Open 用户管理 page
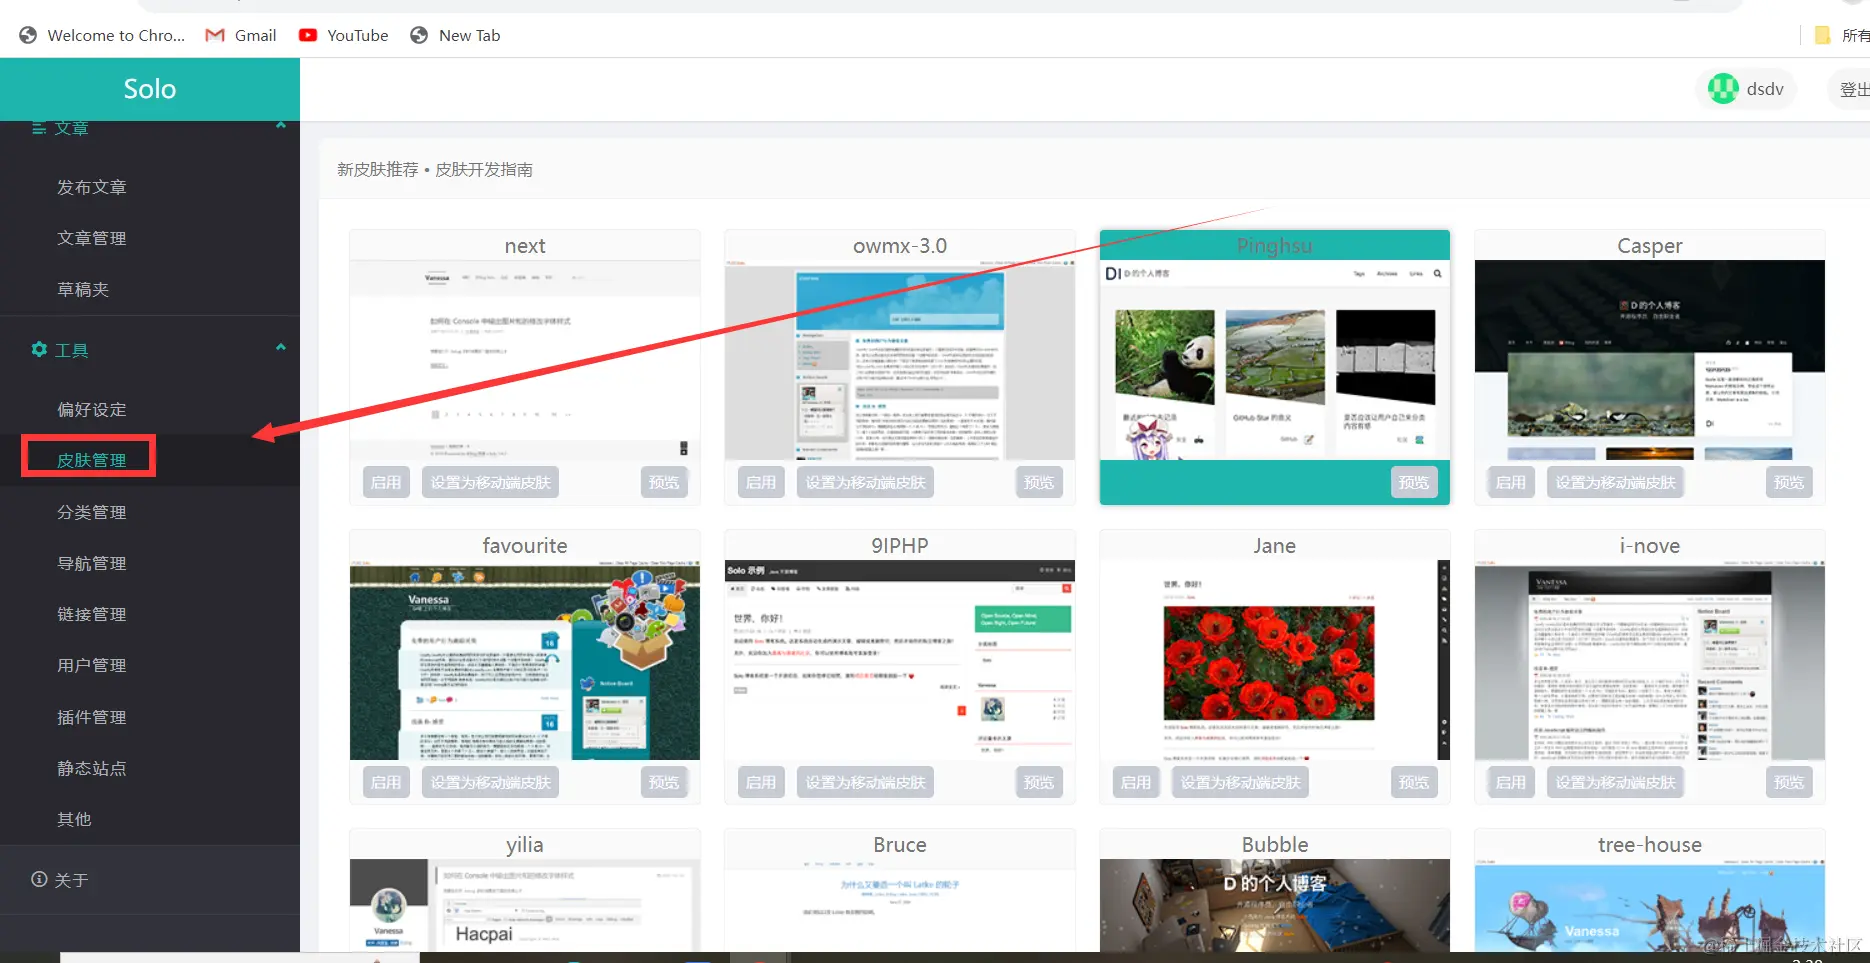1870x963 pixels. coord(92,665)
